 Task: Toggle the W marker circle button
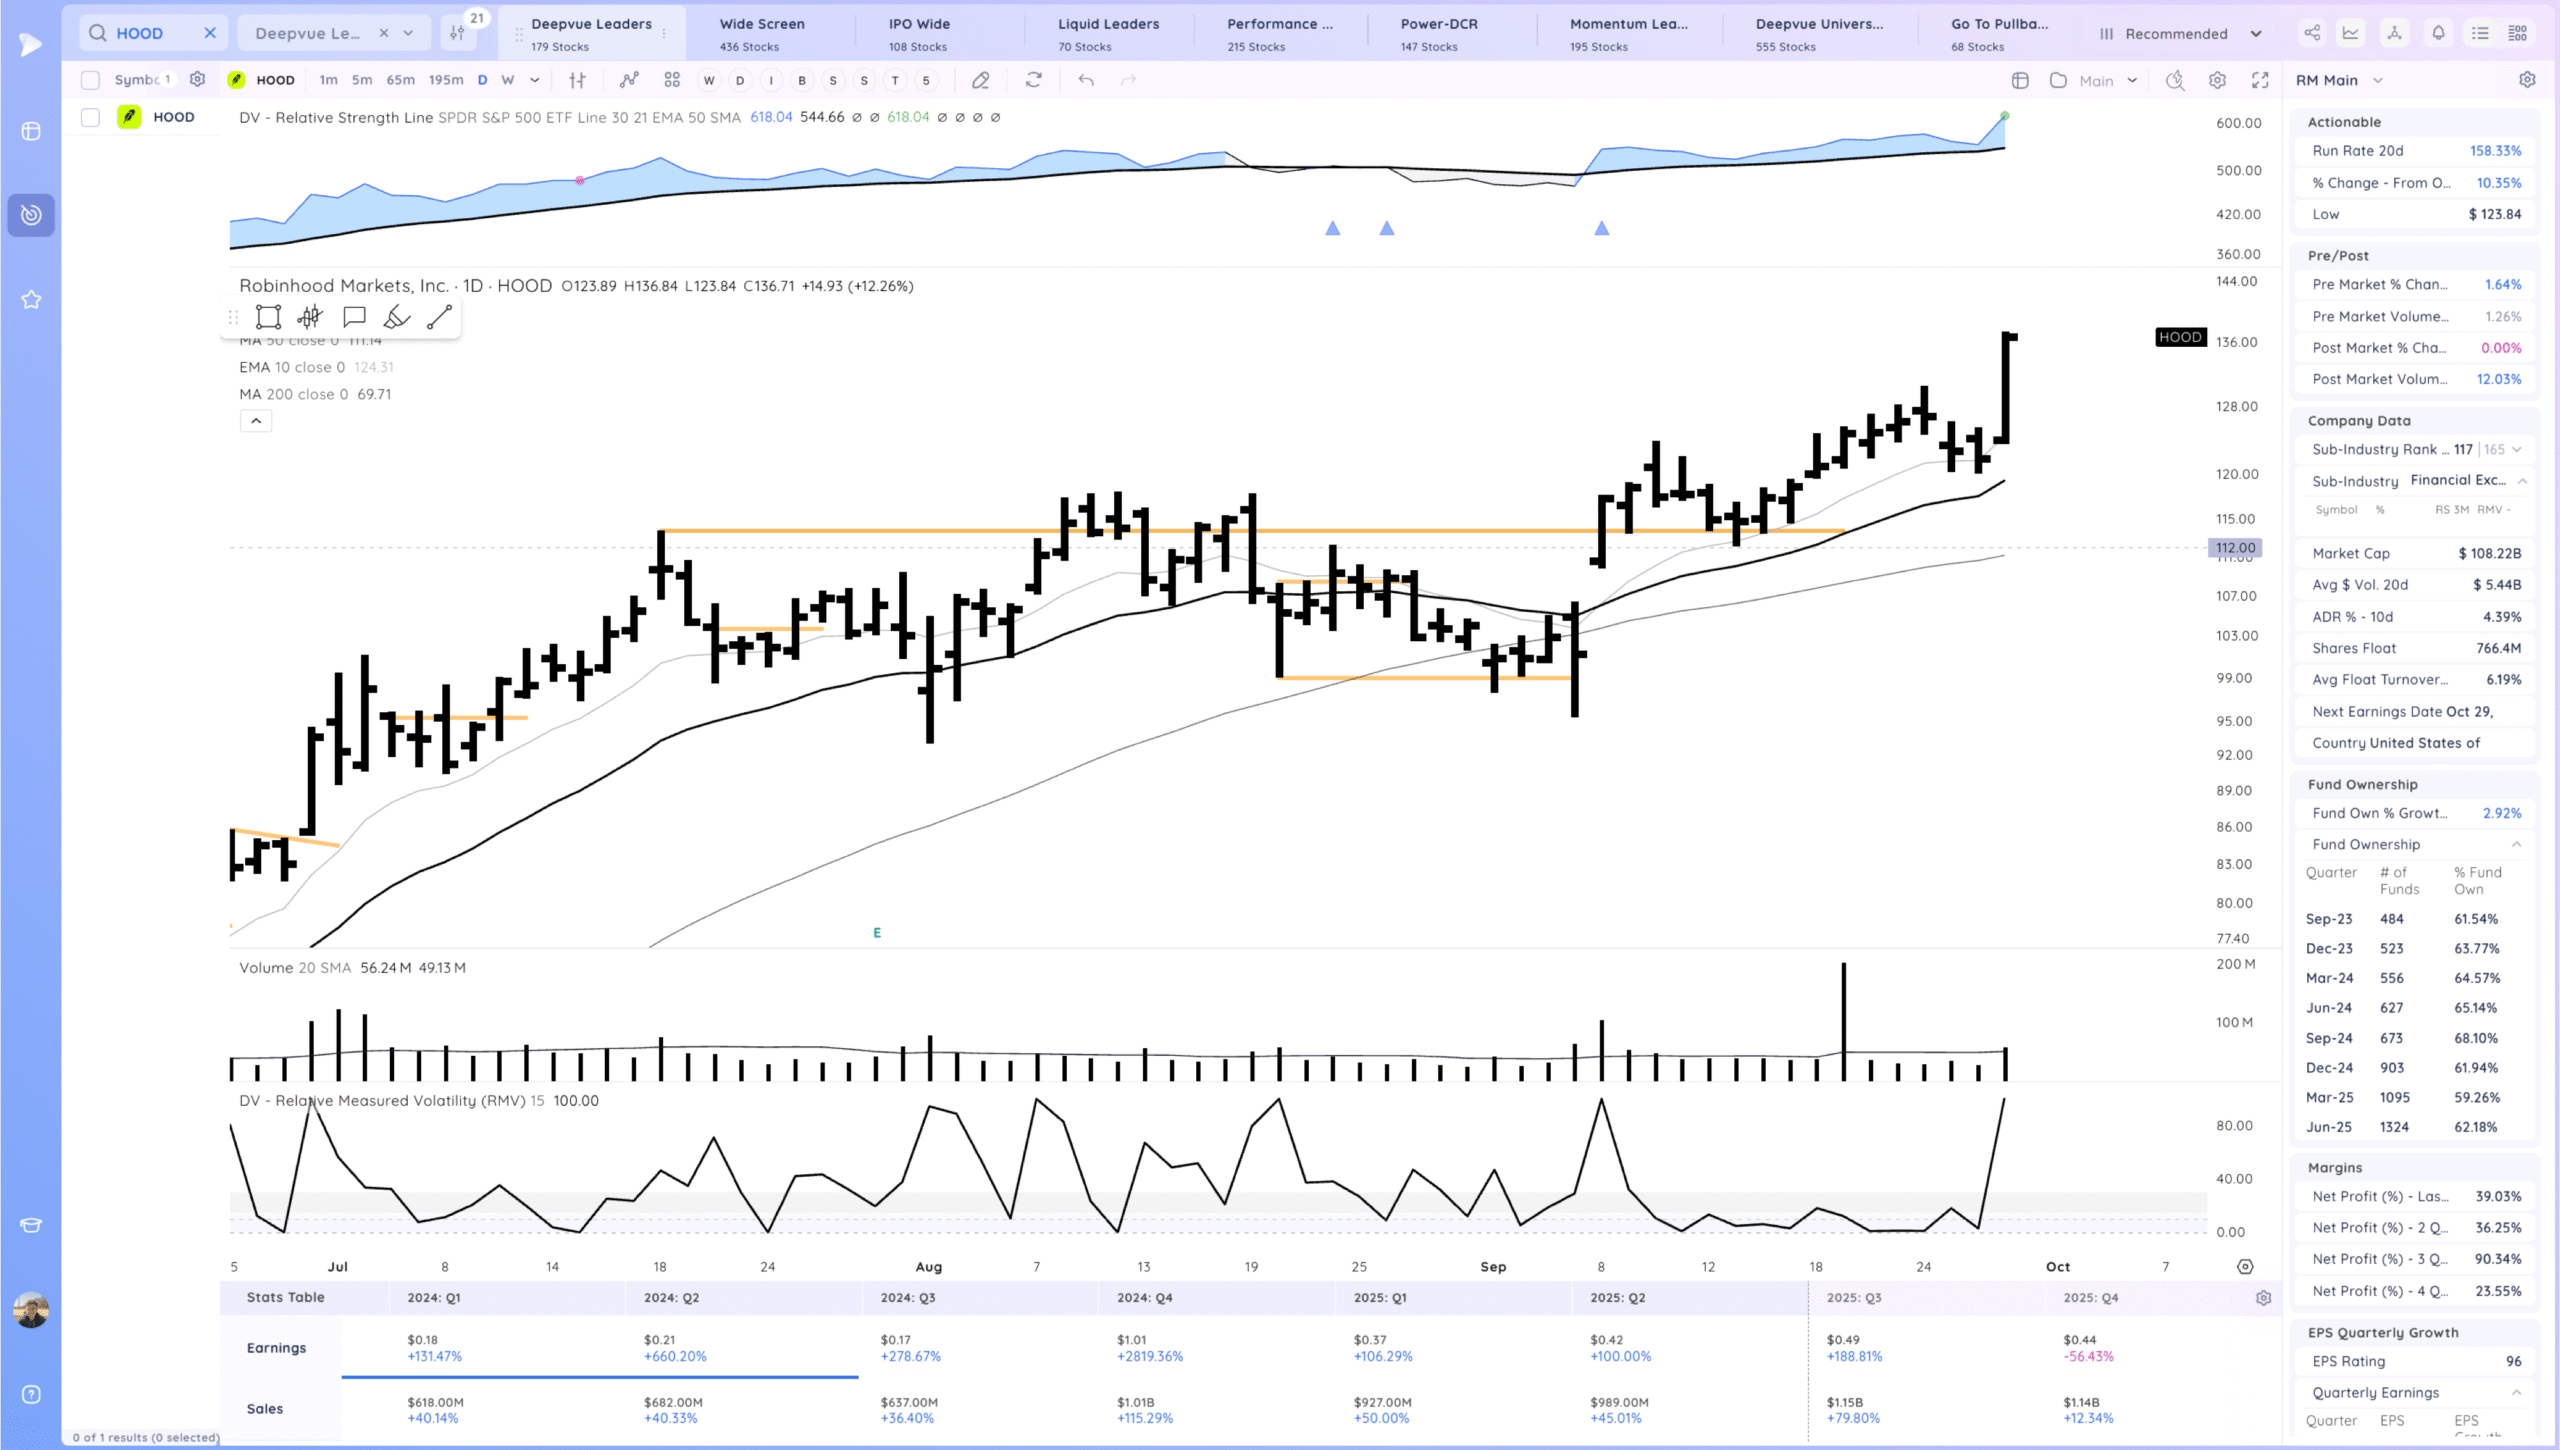pyautogui.click(x=709, y=80)
